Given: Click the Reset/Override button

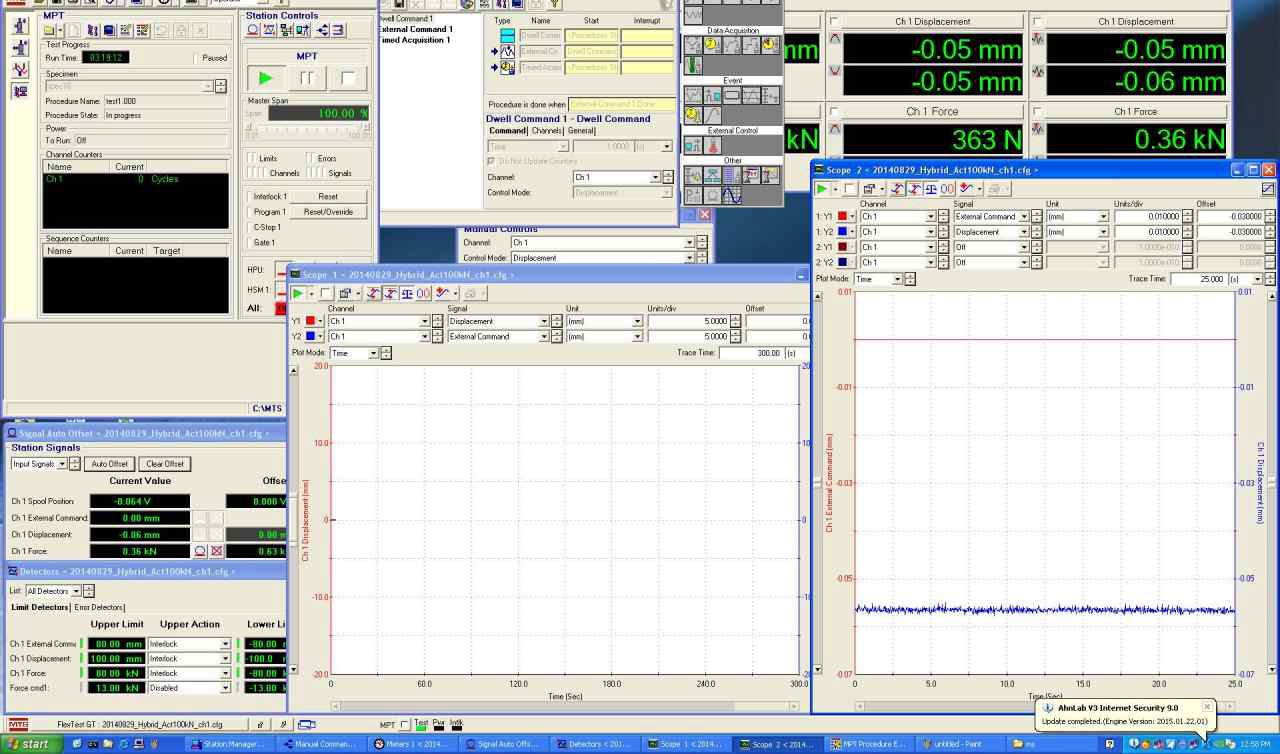Looking at the screenshot, I should pyautogui.click(x=328, y=212).
